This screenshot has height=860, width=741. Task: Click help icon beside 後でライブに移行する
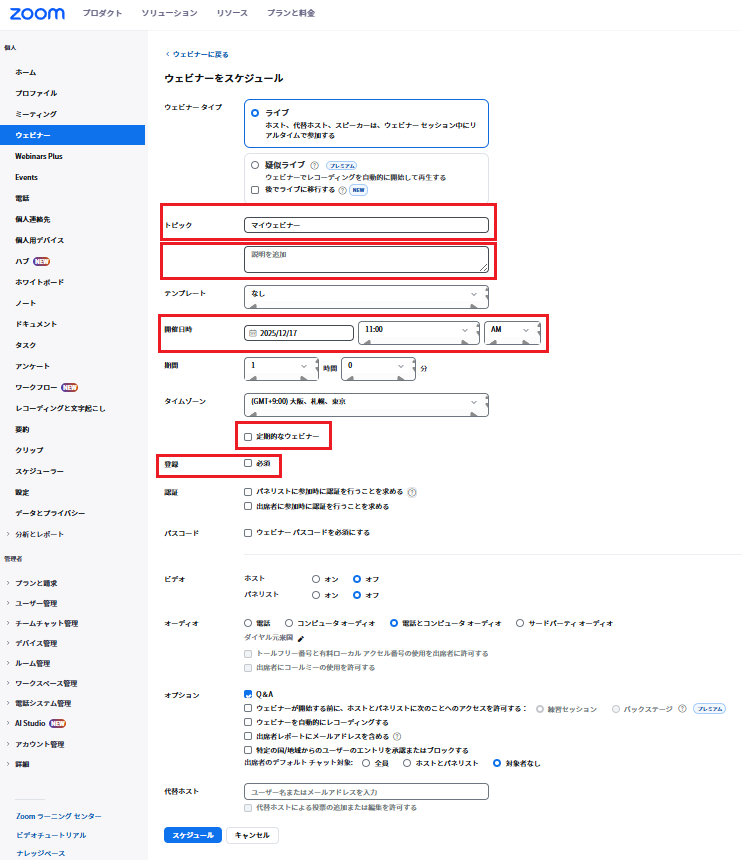pyautogui.click(x=342, y=189)
